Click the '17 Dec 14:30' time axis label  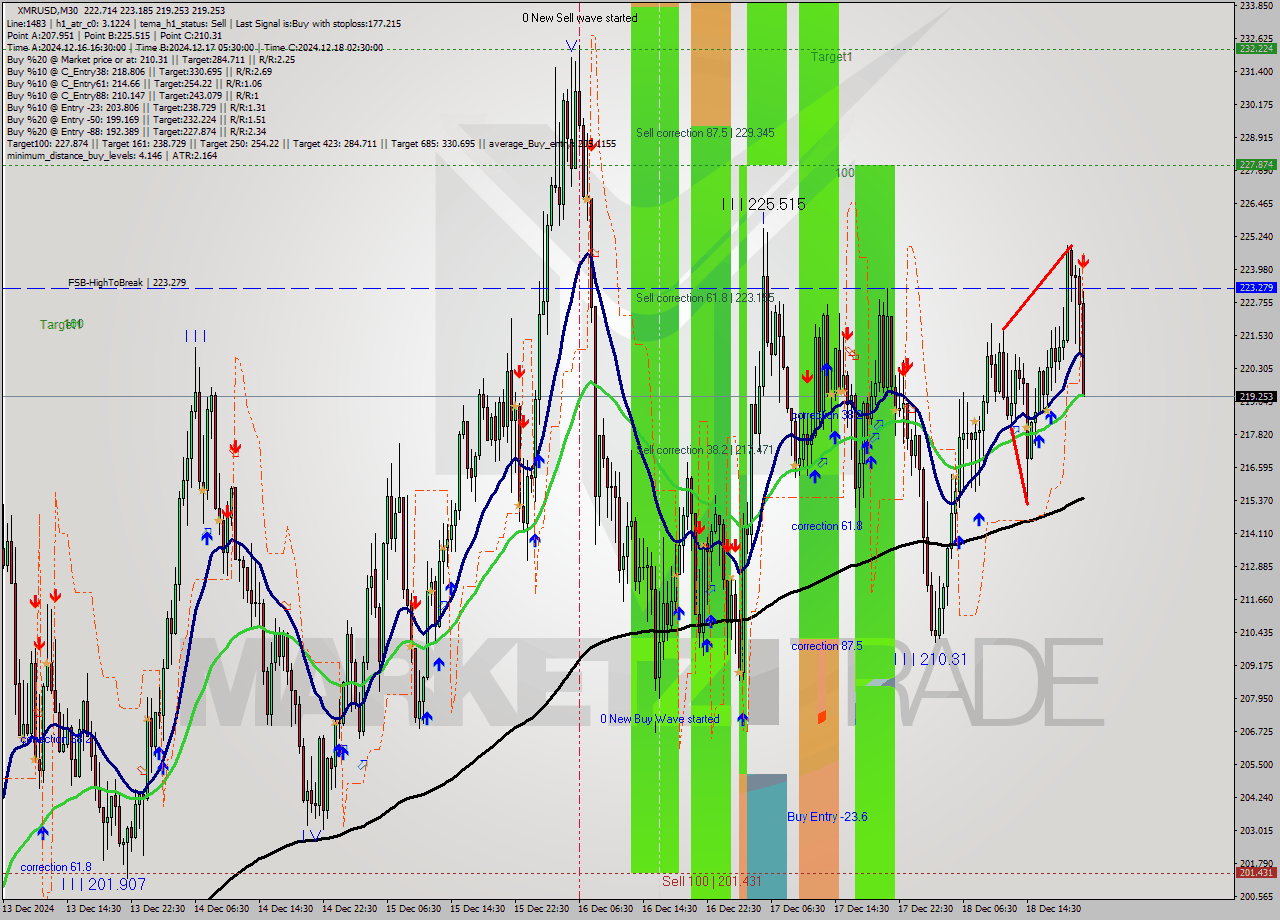[864, 909]
